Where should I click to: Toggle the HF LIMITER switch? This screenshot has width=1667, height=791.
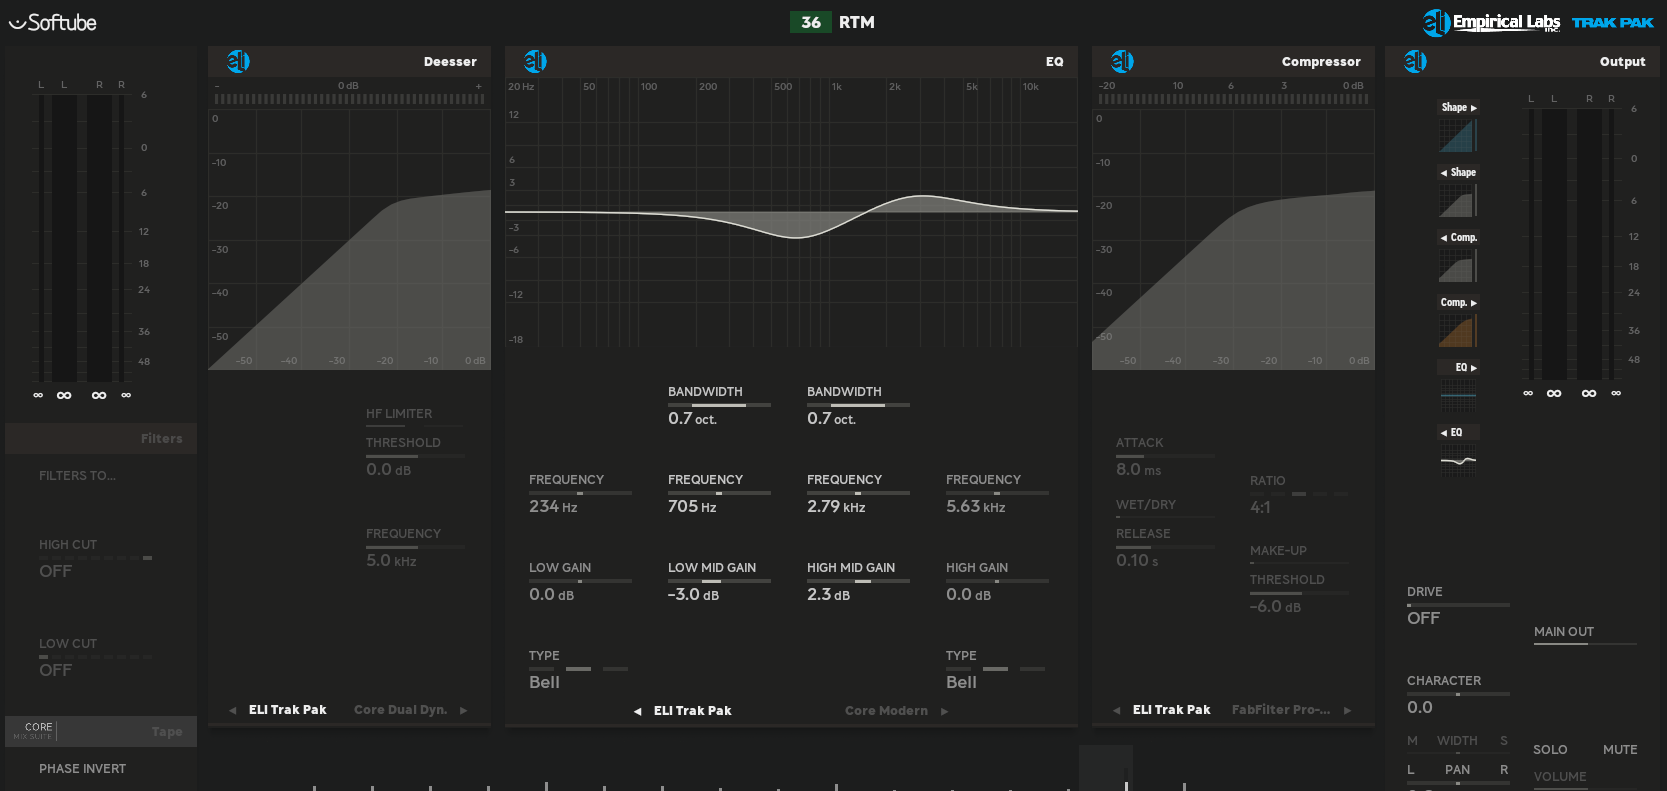pos(414,418)
